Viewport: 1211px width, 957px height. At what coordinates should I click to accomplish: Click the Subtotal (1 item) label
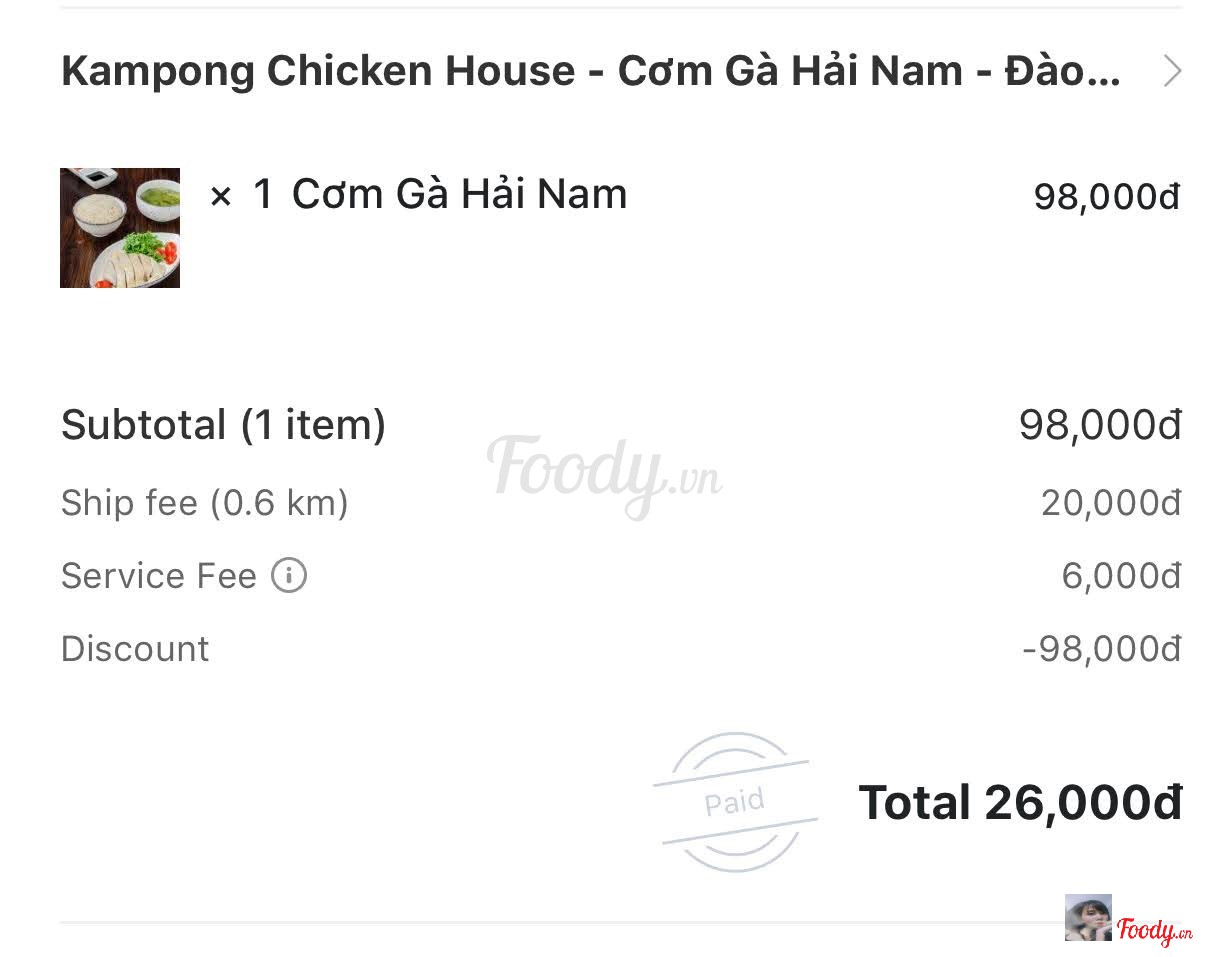223,425
